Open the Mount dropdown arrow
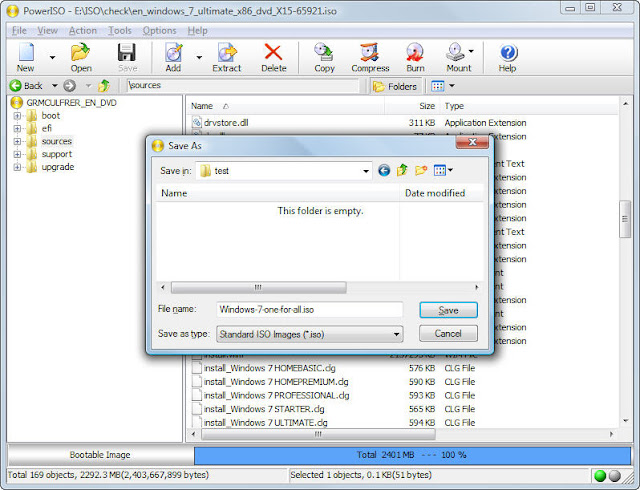Viewport: 640px width, 490px height. click(x=471, y=51)
